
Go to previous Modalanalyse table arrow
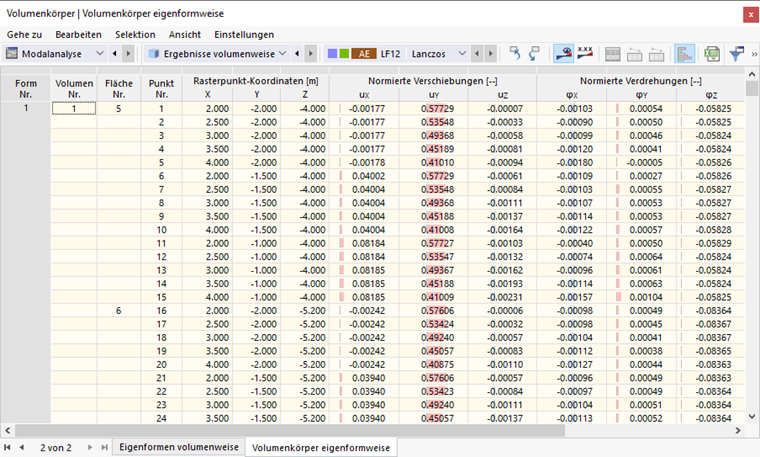(115, 53)
